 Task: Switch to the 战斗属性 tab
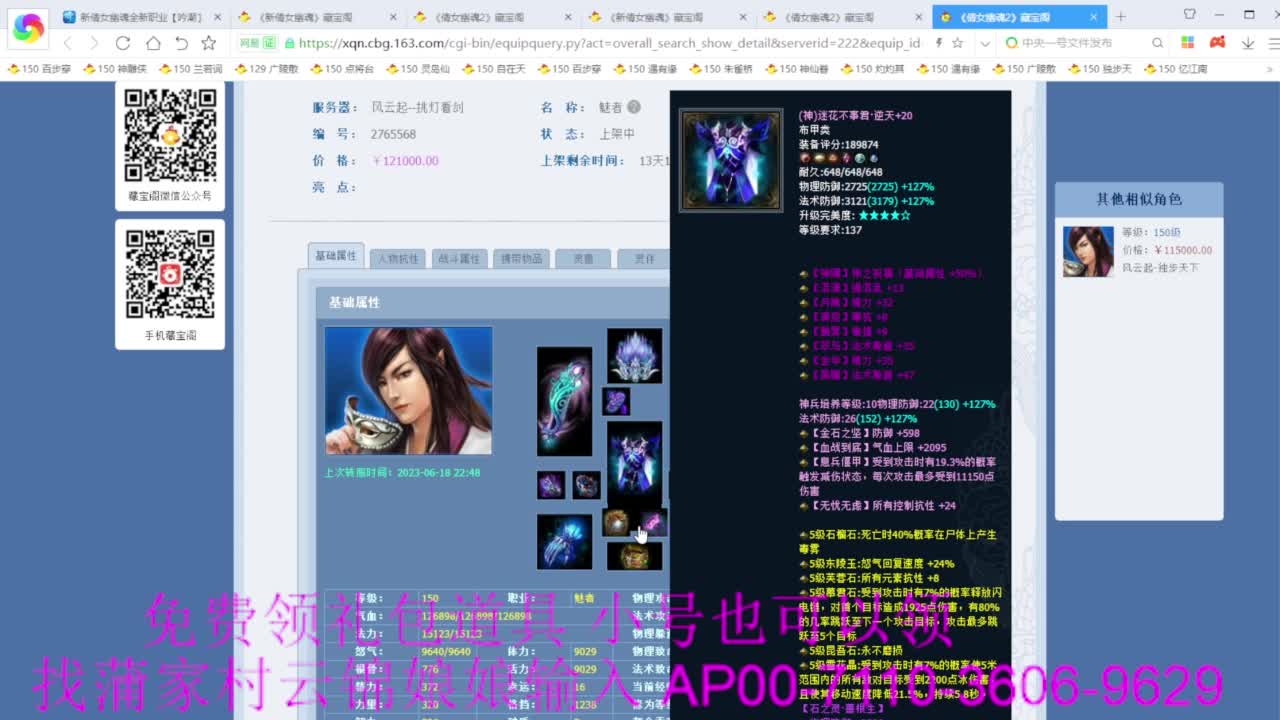pos(460,257)
